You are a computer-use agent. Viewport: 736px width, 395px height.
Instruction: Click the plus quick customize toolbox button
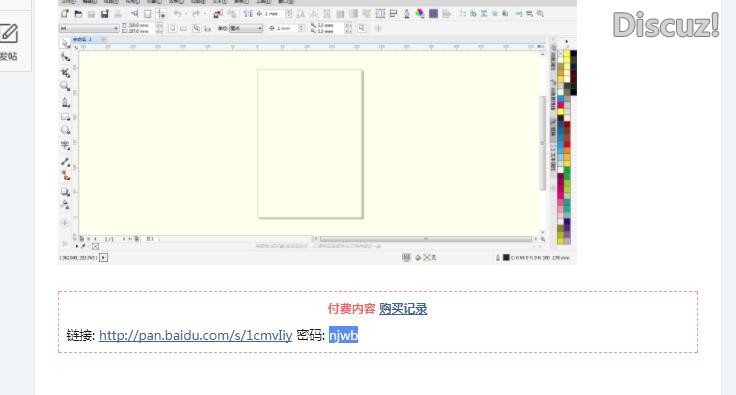coord(65,223)
